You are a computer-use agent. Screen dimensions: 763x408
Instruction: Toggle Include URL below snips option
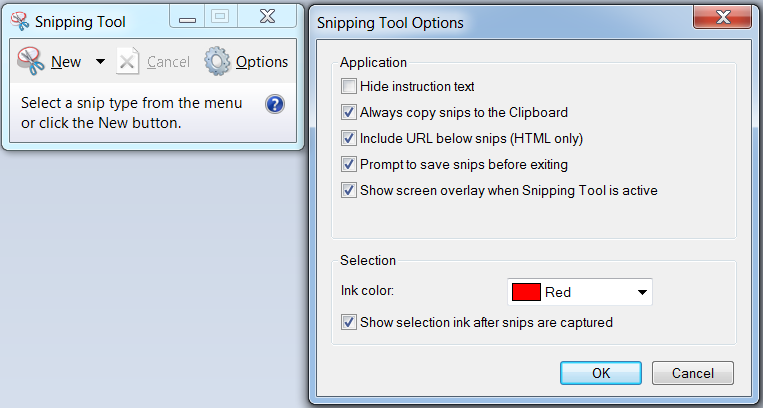[x=349, y=138]
